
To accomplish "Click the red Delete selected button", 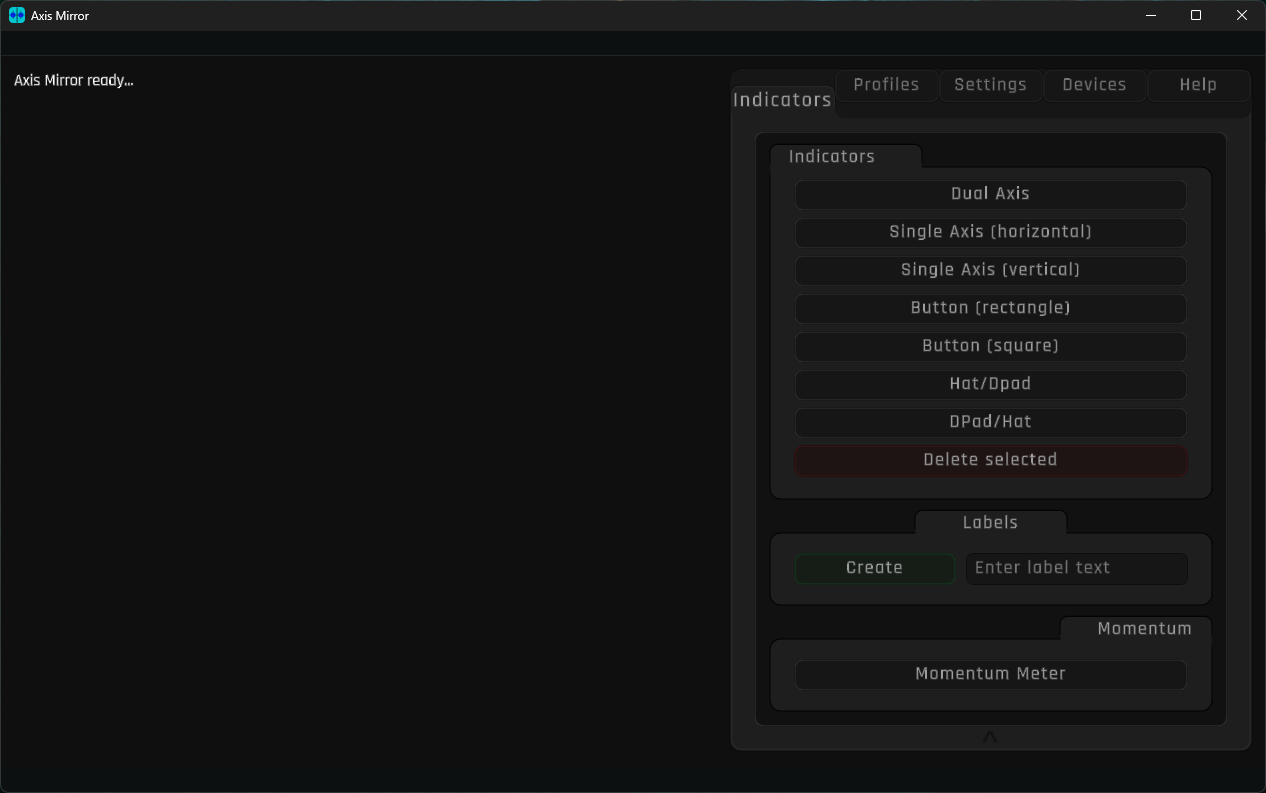I will click(x=990, y=460).
